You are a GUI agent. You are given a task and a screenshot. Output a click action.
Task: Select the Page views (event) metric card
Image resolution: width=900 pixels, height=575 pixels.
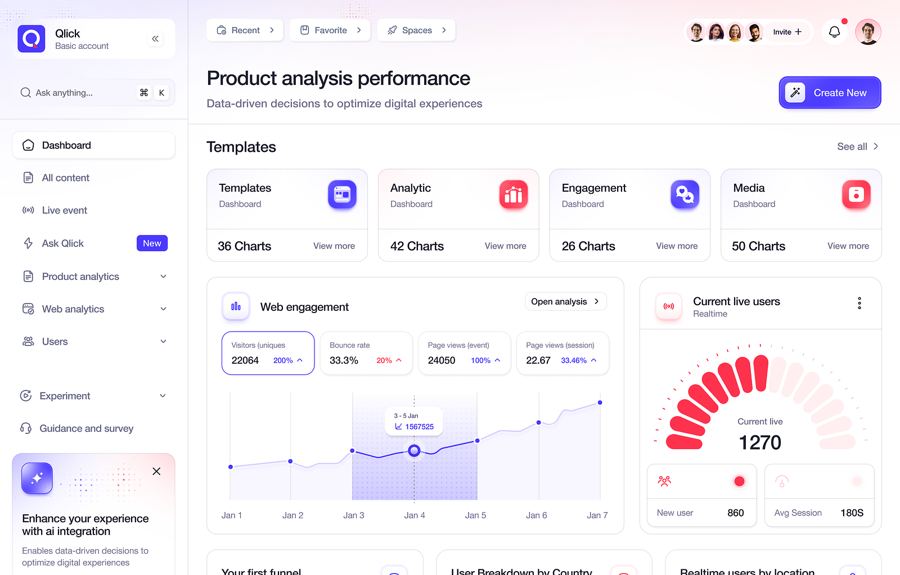[464, 353]
